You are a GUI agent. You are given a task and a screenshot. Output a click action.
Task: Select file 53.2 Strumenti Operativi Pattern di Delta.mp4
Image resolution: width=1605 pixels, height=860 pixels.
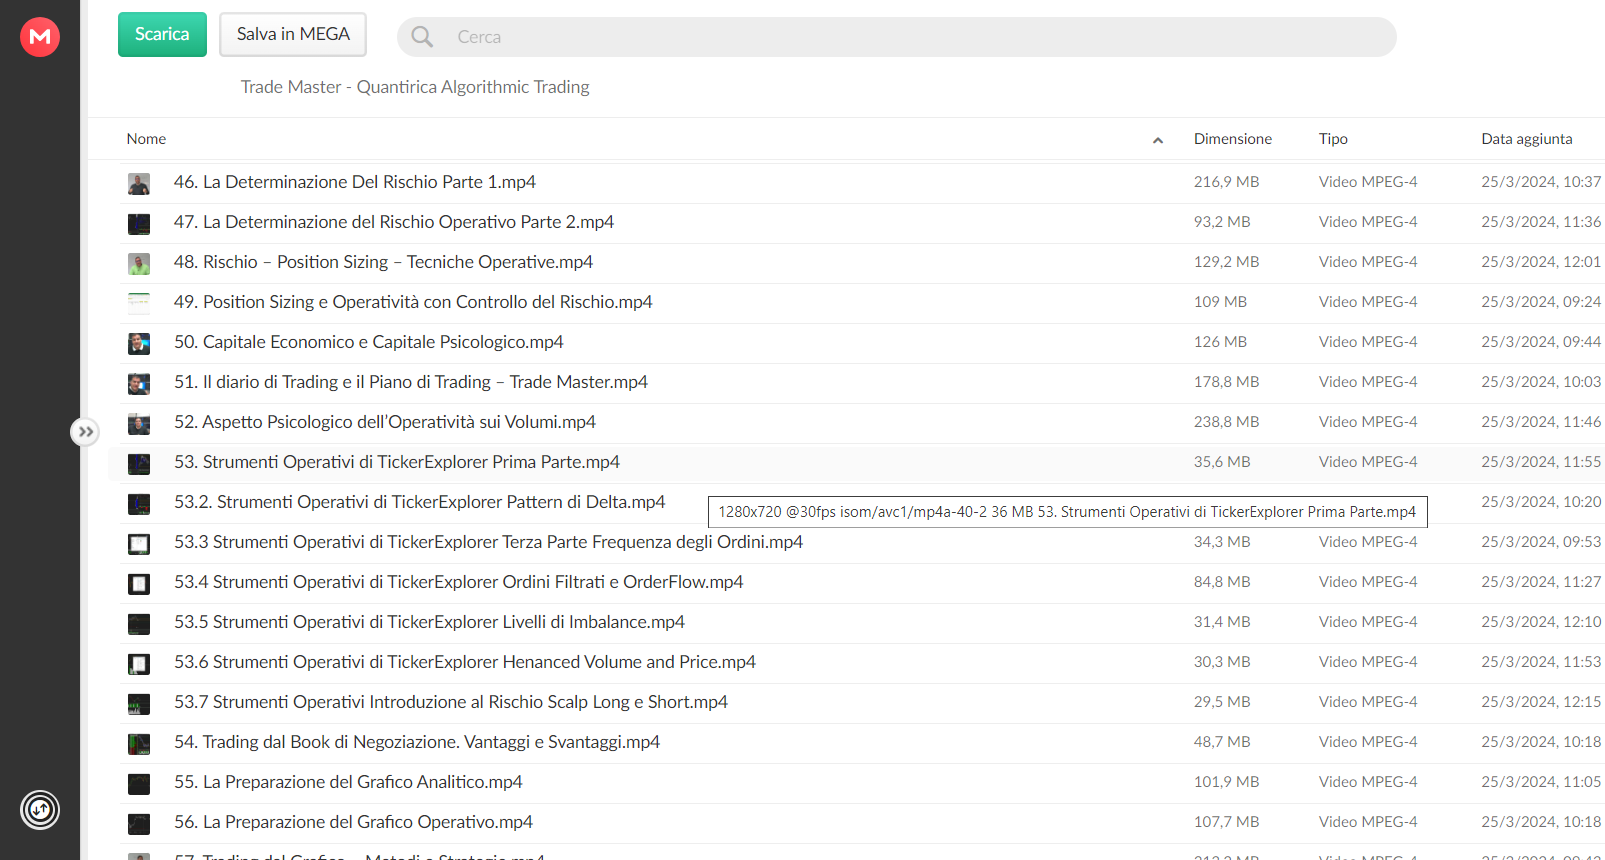point(420,502)
